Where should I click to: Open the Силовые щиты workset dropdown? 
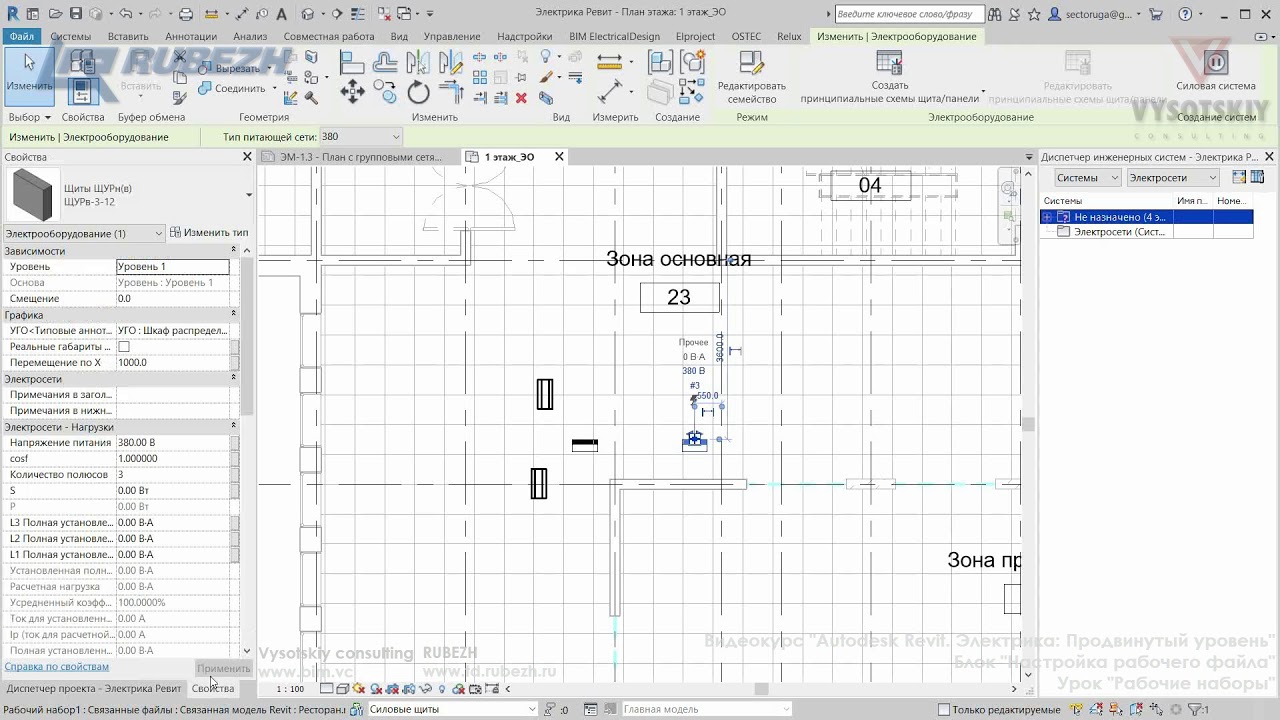tap(453, 710)
